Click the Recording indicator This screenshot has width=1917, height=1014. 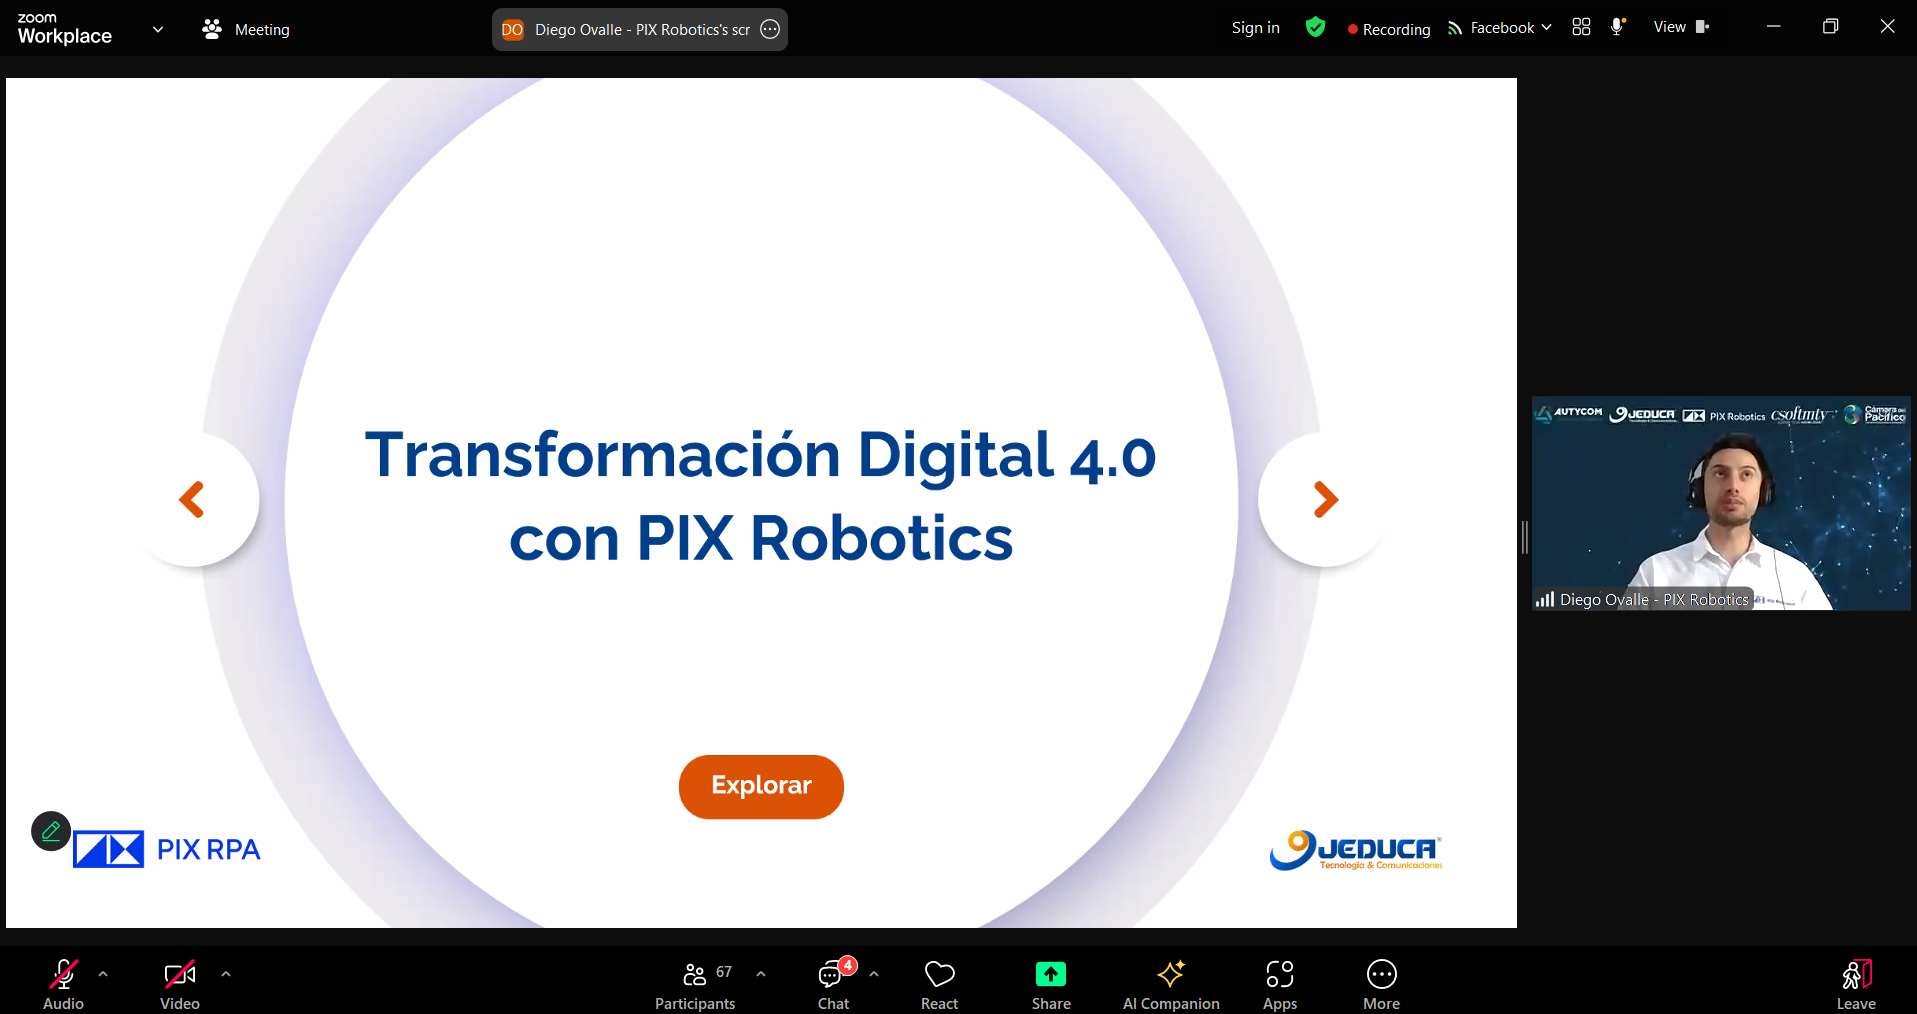click(x=1389, y=29)
